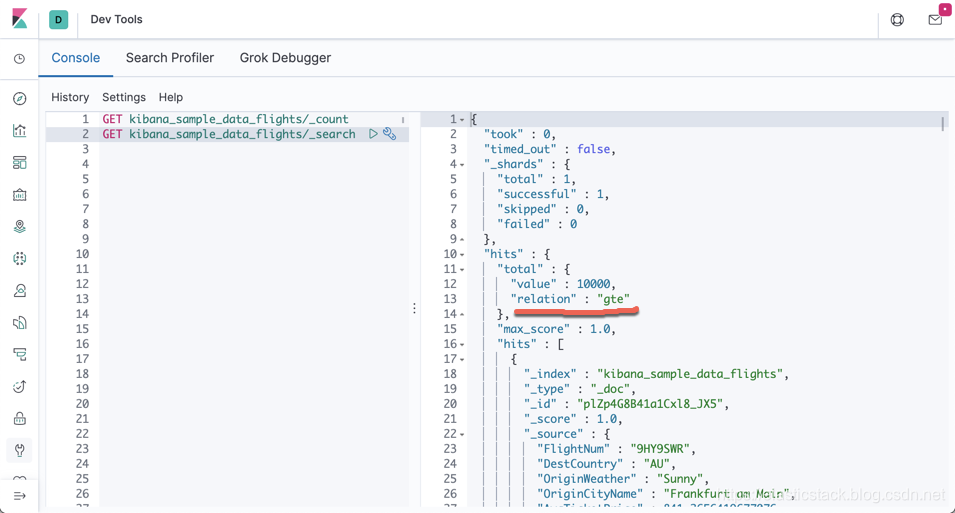Collapse the "_shards" block fold arrow
The height and width of the screenshot is (513, 955).
pos(462,165)
